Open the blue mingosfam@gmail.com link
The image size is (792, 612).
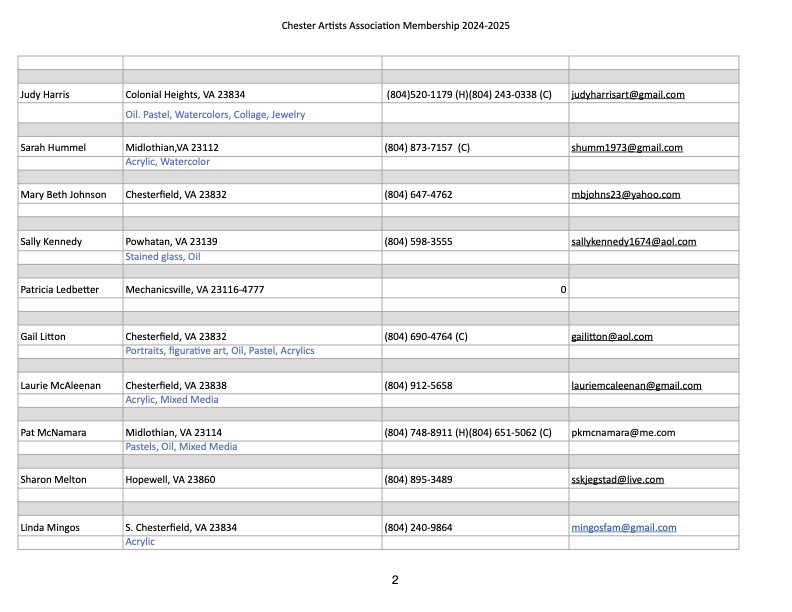pos(623,528)
